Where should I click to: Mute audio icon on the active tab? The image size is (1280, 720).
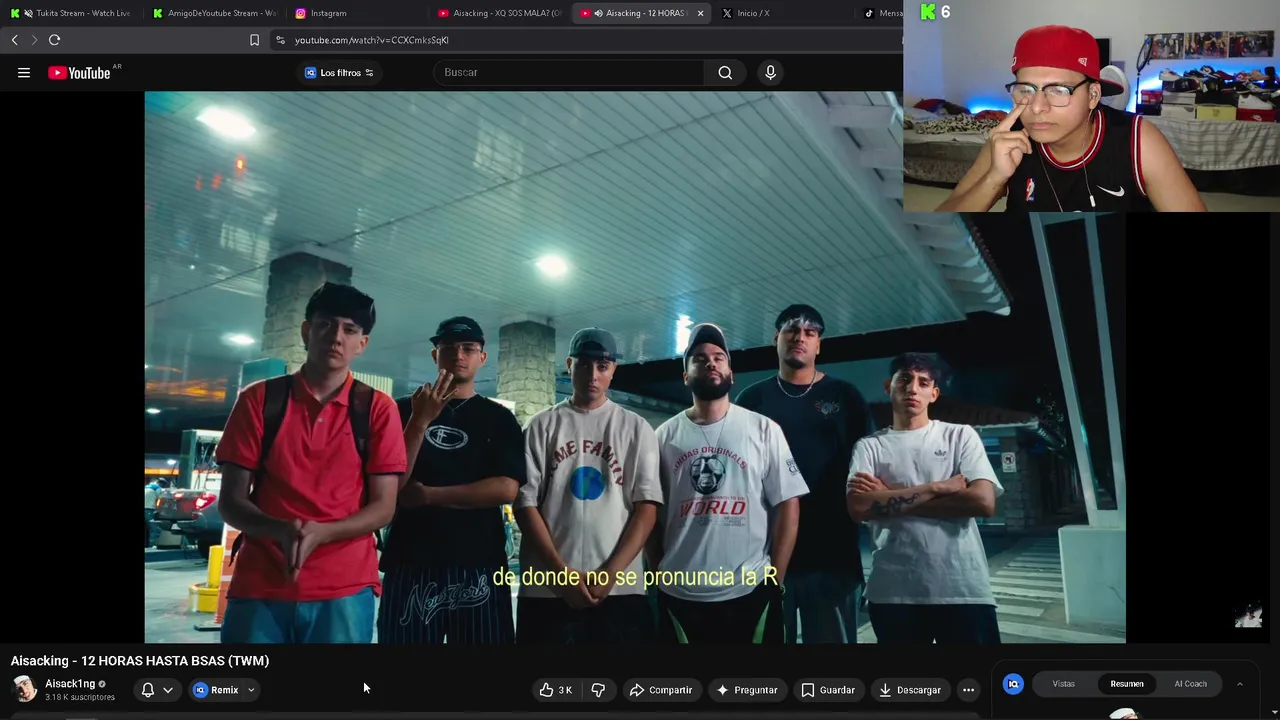pyautogui.click(x=598, y=13)
